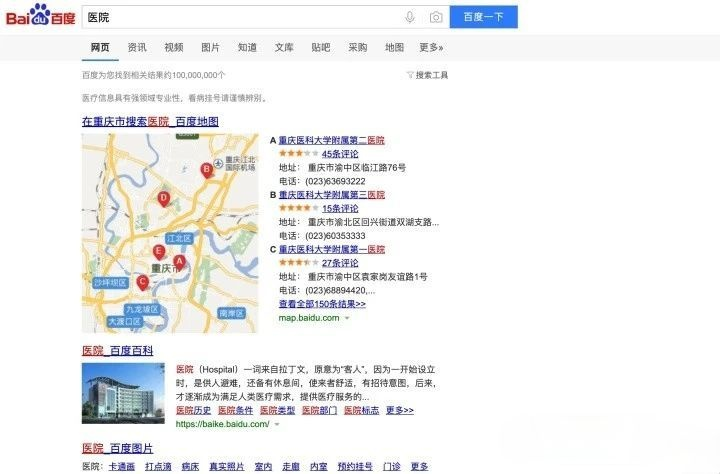Click the star rating of 重庆医科大学附属第一医院
This screenshot has height=474, width=720.
coord(298,263)
